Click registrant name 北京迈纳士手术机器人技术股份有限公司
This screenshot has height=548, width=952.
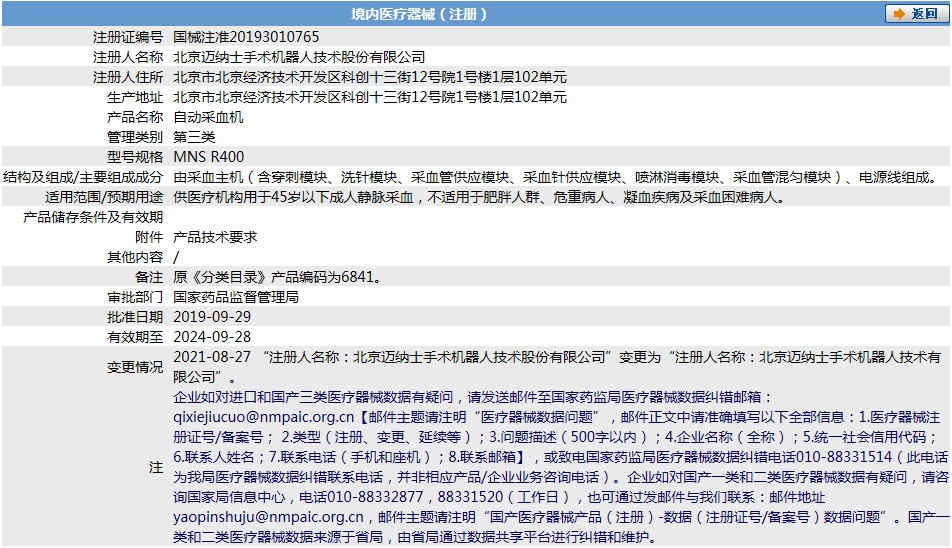pos(299,57)
